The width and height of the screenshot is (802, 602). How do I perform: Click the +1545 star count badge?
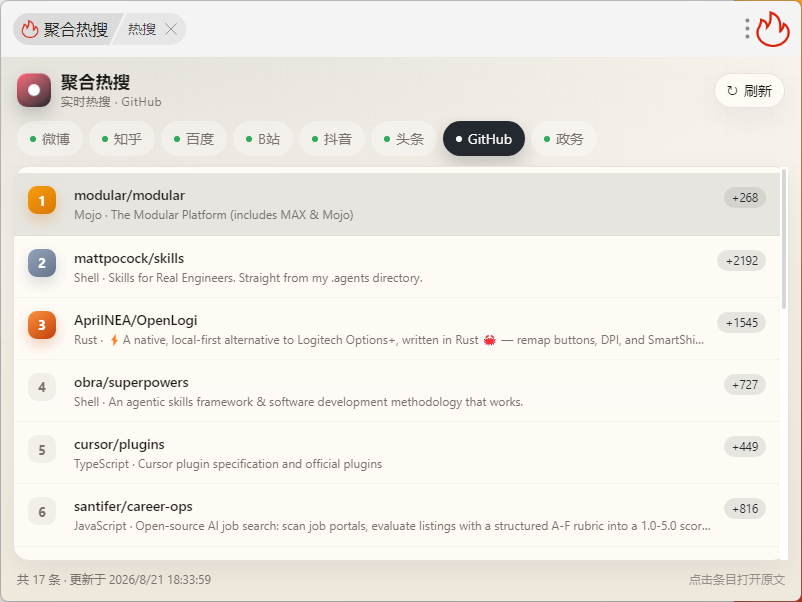tap(742, 322)
